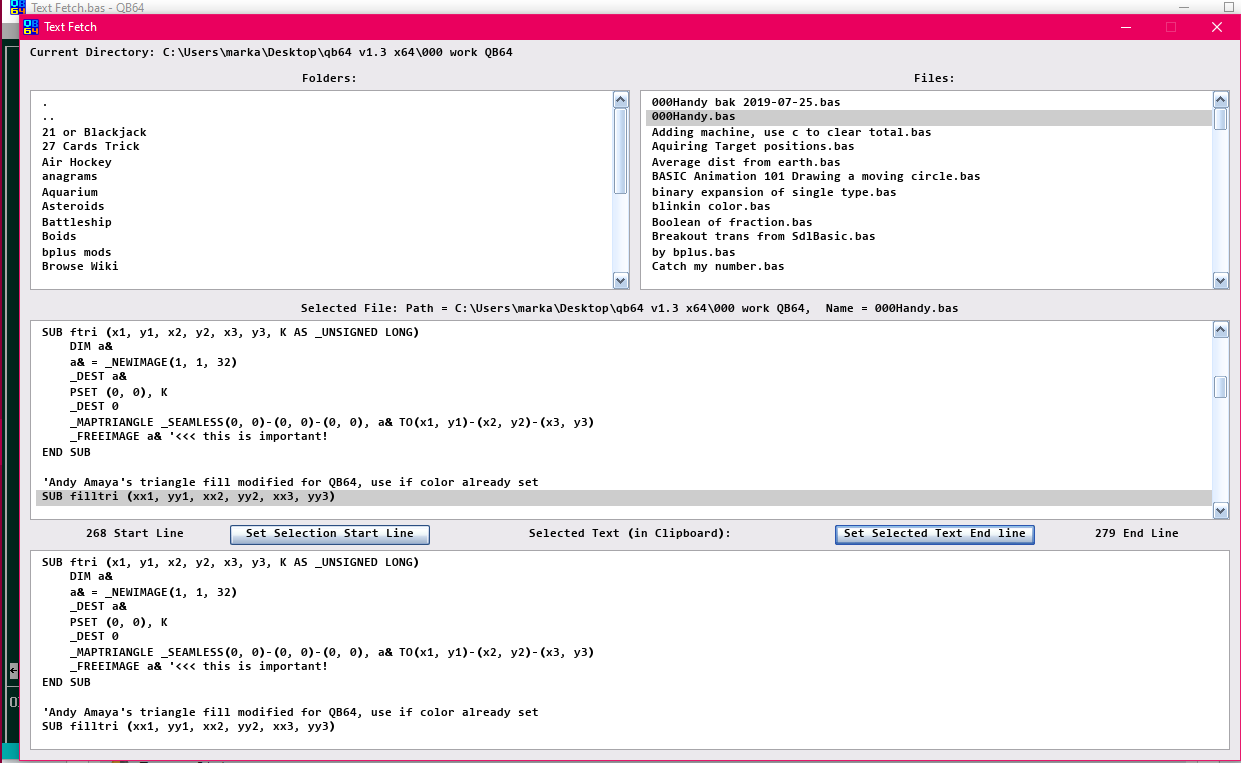1241x763 pixels.
Task: Open the Asteroids folder
Action: point(73,207)
